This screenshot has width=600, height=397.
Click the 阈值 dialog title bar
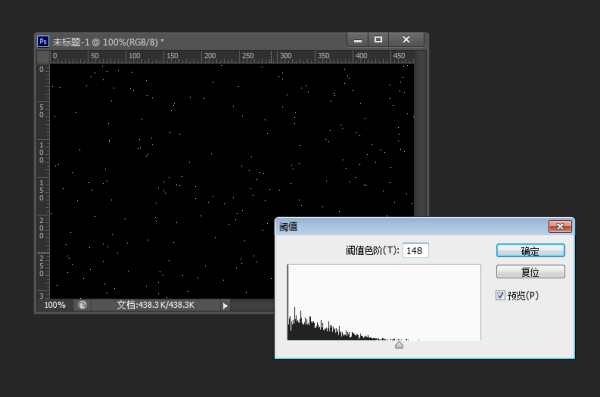pyautogui.click(x=412, y=227)
